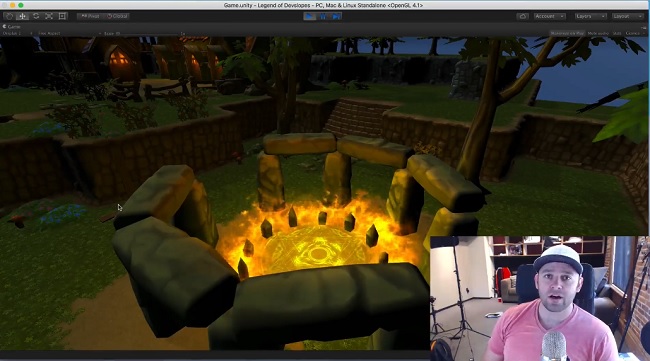
Task: Toggle Global/Local handle rotation
Action: [x=117, y=16]
